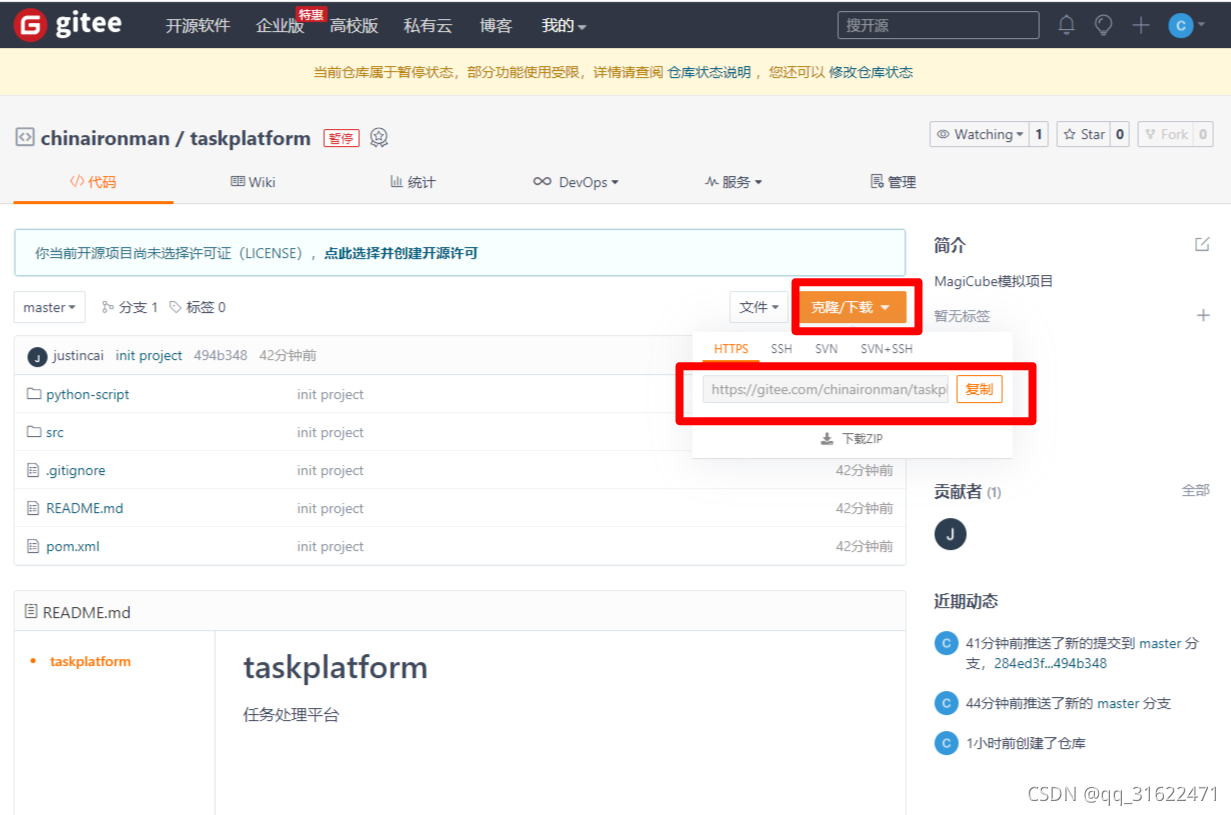Open commit 494b348
Image resolution: width=1231 pixels, height=815 pixels.
coord(220,355)
